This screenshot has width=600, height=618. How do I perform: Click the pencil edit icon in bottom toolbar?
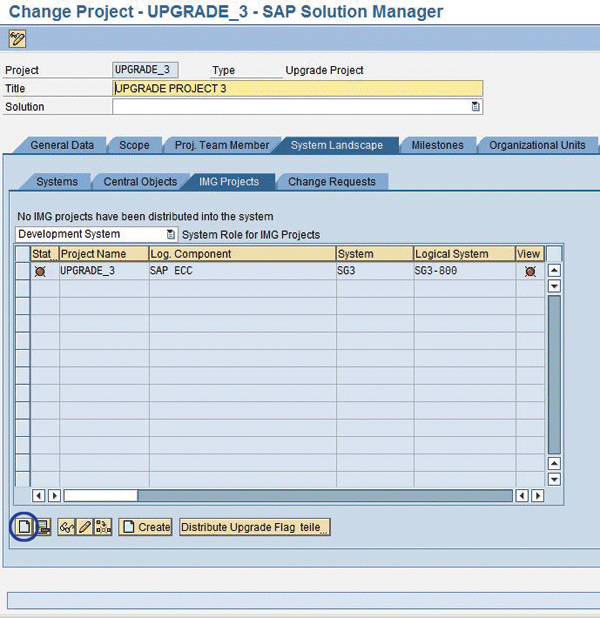(85, 526)
